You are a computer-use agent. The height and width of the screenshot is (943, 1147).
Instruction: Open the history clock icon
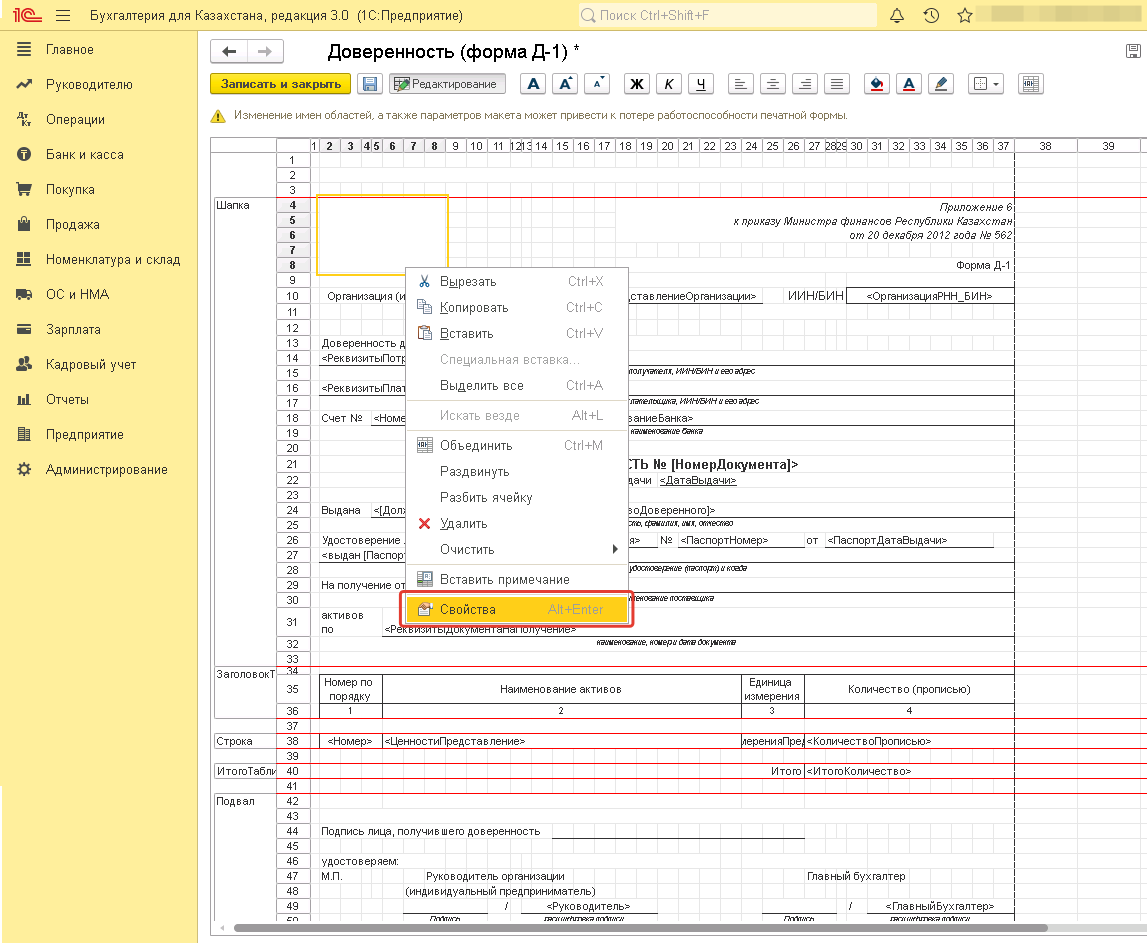[x=931, y=15]
